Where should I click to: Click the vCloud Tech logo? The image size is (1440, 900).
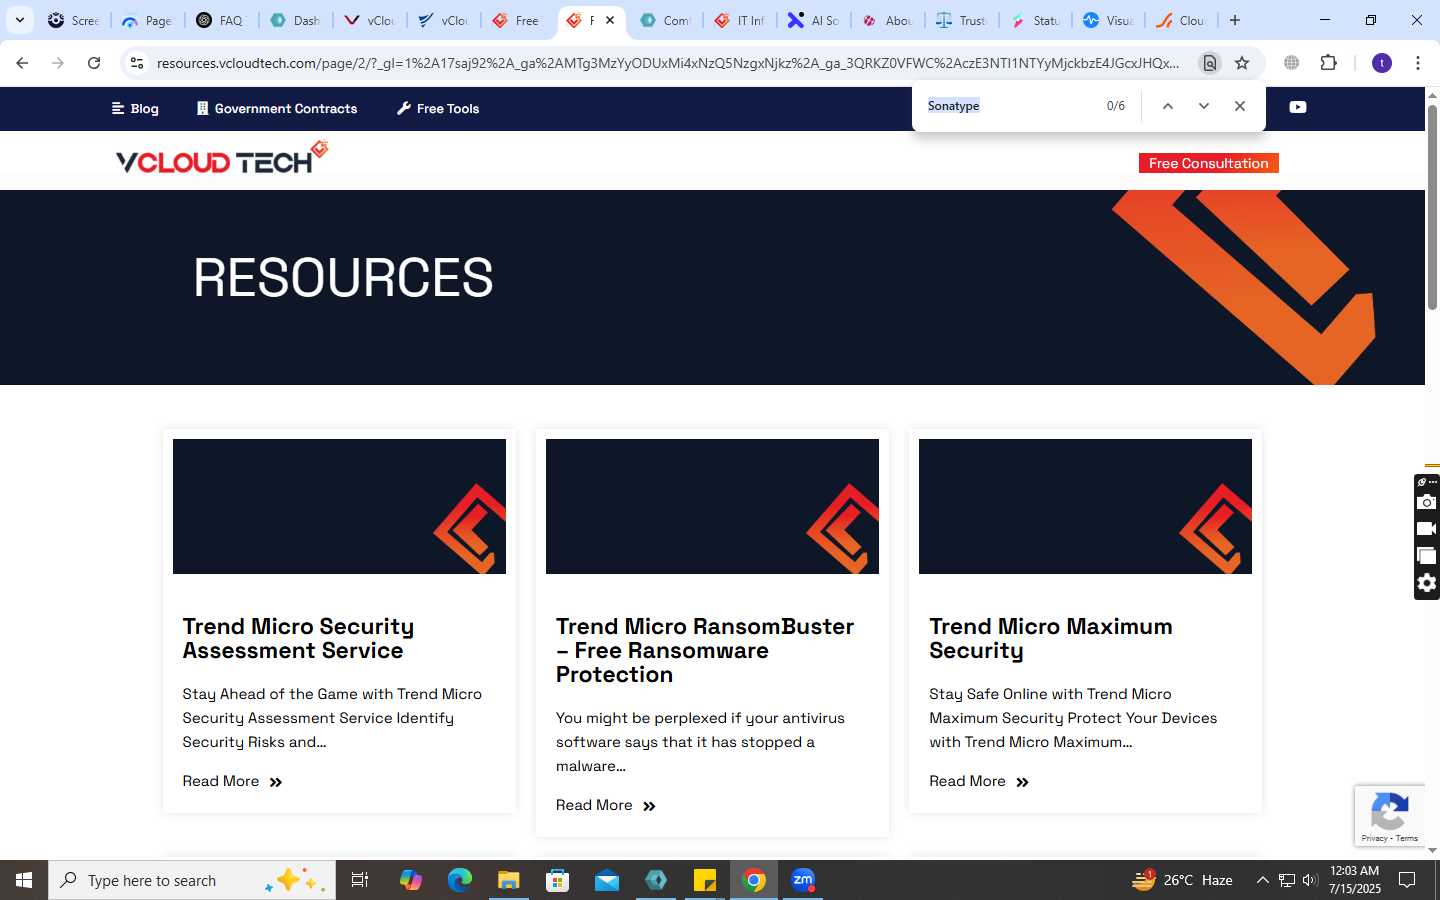pos(222,158)
